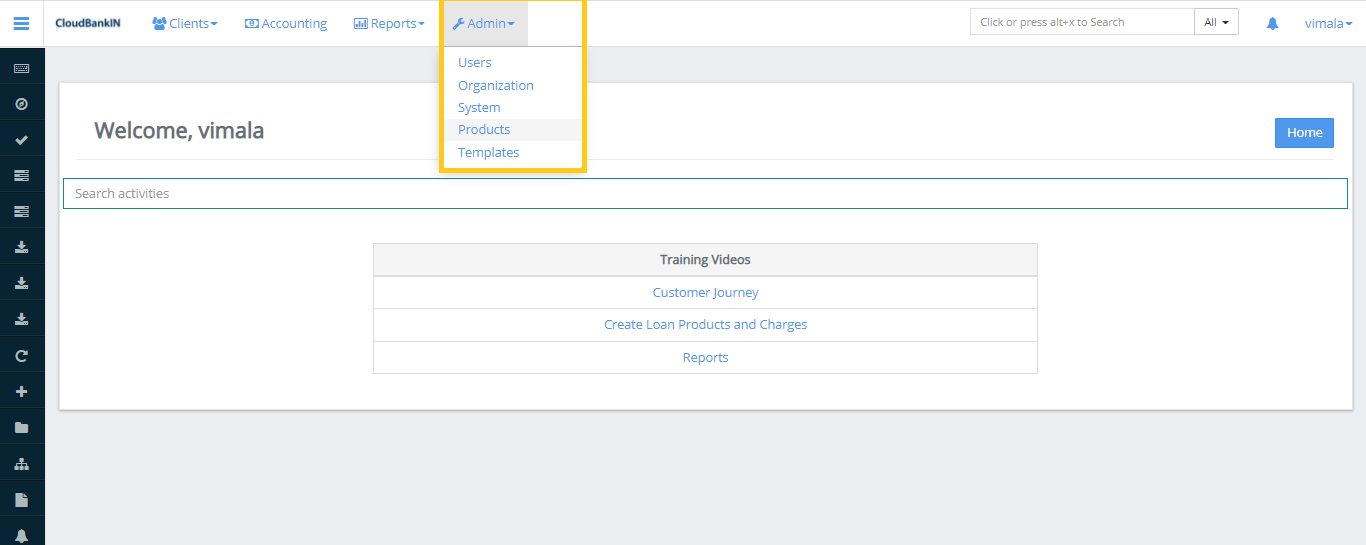The image size is (1366, 545).
Task: Select Products from the Admin menu
Action: click(484, 130)
